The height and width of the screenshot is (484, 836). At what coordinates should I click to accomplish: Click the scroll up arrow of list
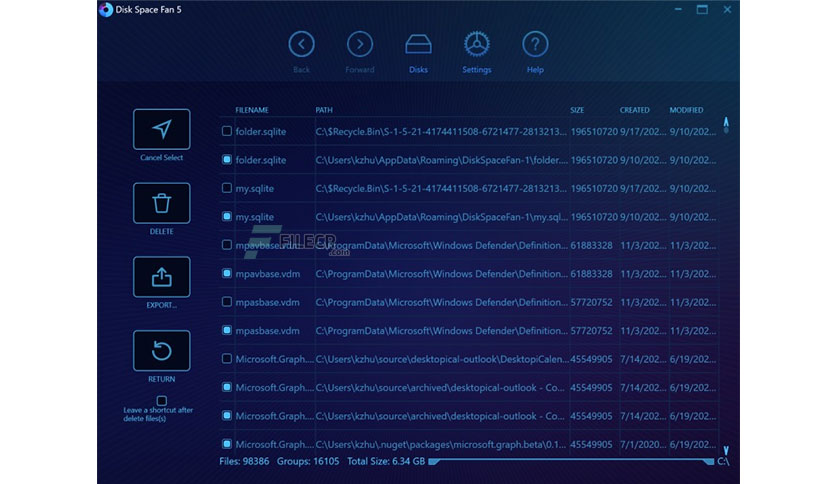726,122
